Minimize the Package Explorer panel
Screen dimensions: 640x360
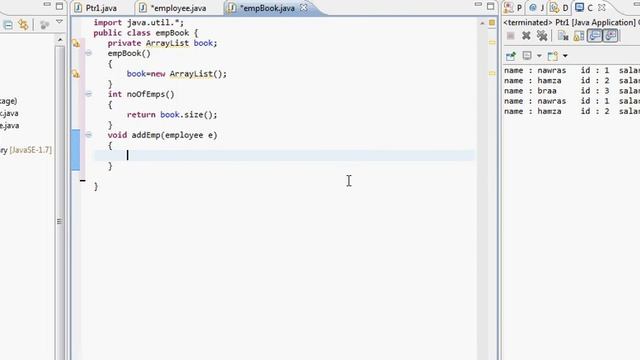coord(47,5)
